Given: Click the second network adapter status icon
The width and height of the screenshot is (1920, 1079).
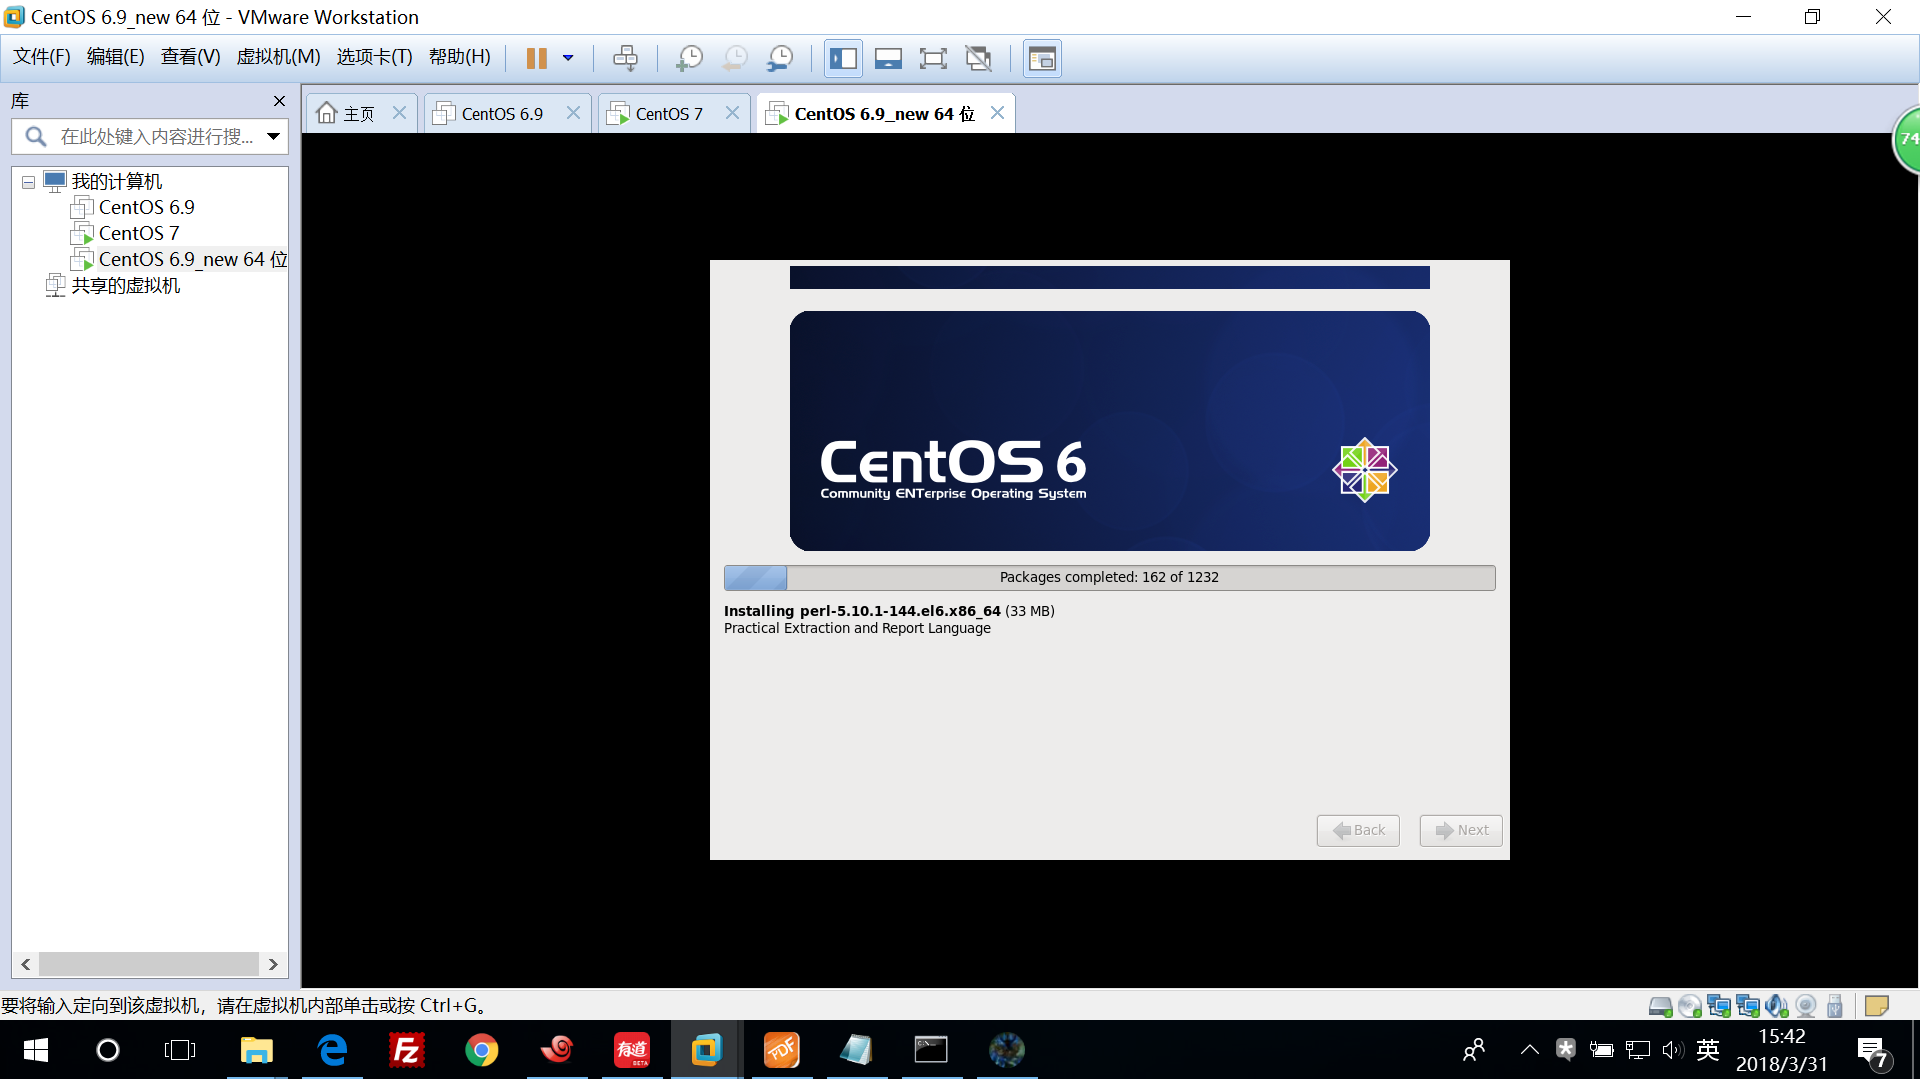Looking at the screenshot, I should [1748, 1006].
